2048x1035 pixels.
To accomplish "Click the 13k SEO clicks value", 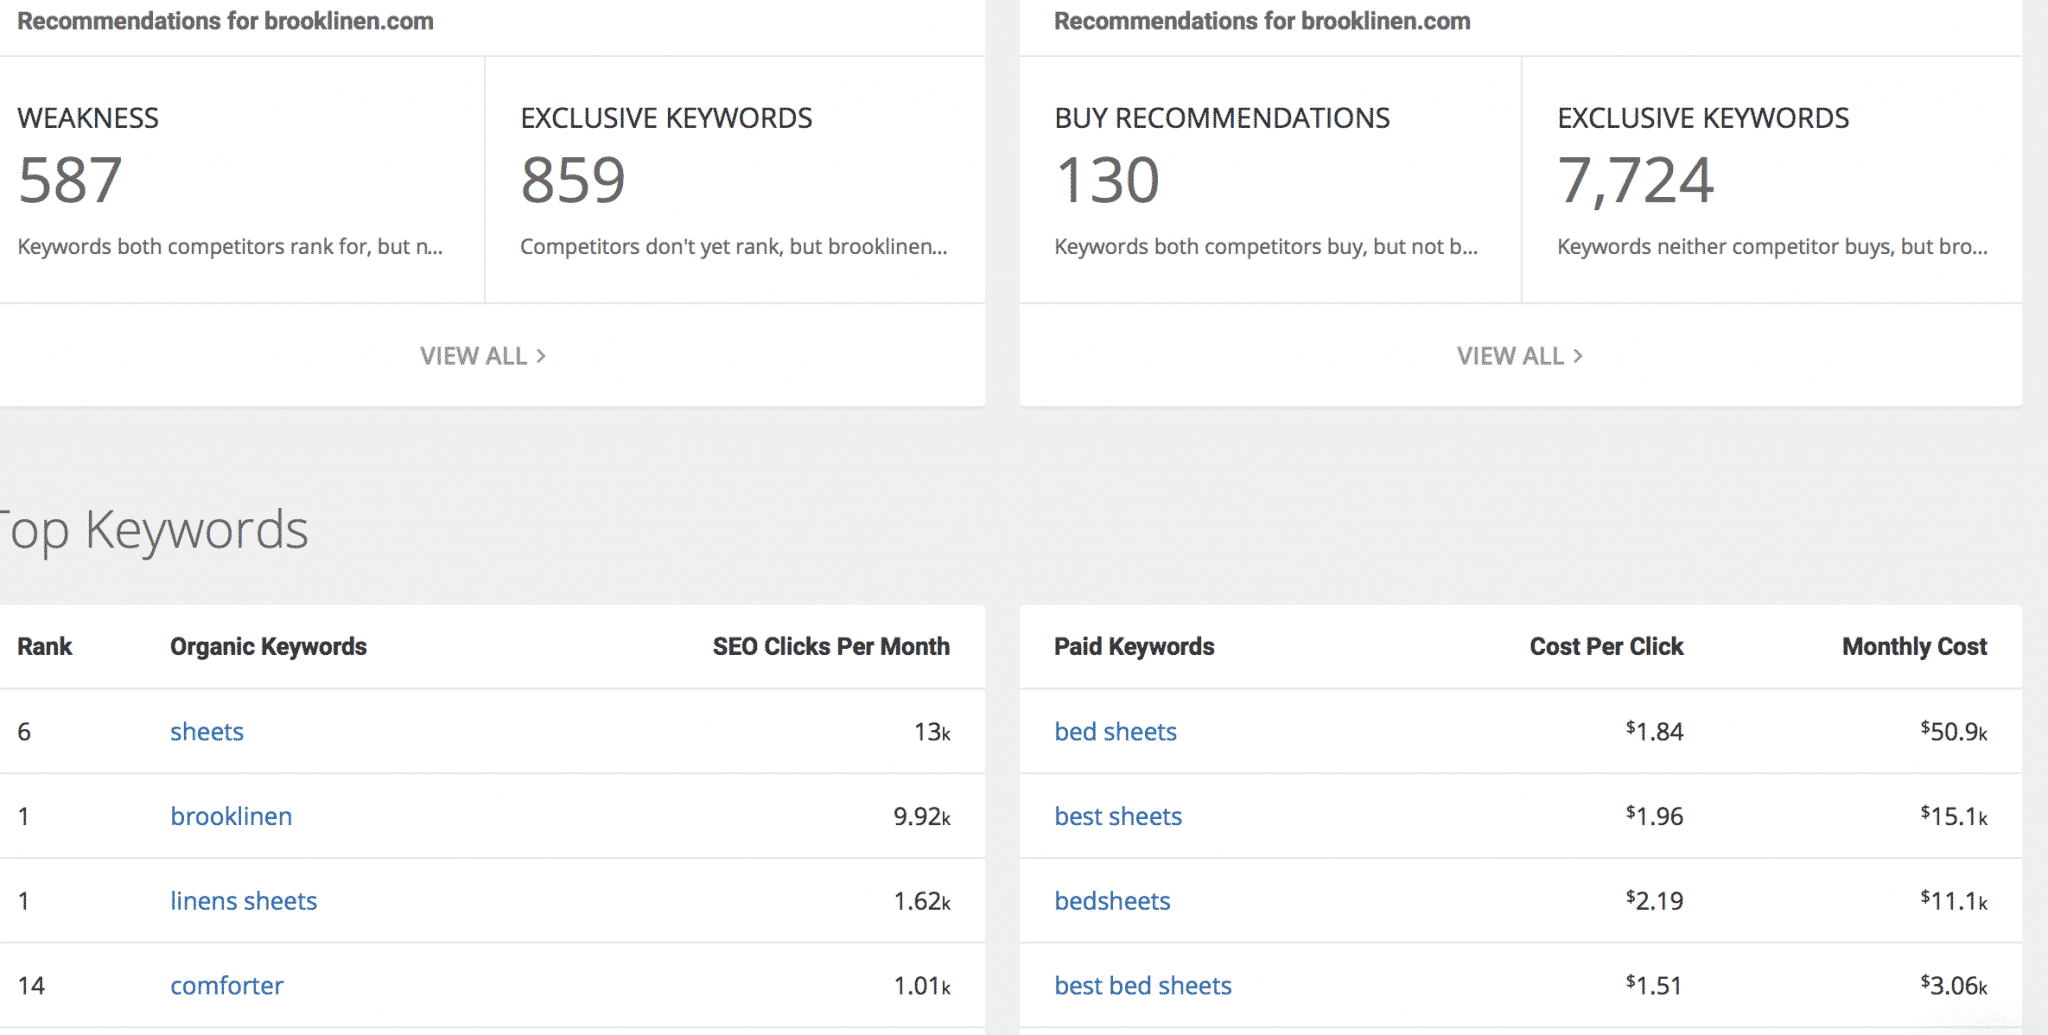I will [x=932, y=732].
